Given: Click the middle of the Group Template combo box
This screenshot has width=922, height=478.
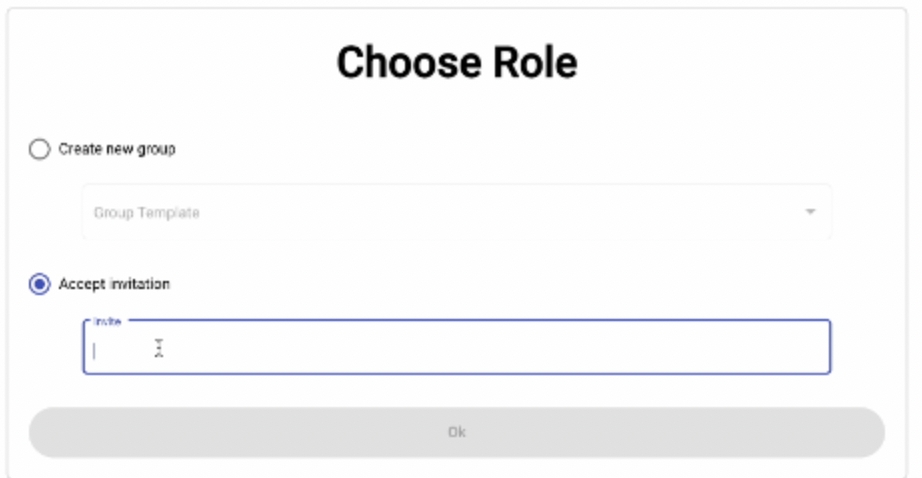Looking at the screenshot, I should pyautogui.click(x=456, y=212).
